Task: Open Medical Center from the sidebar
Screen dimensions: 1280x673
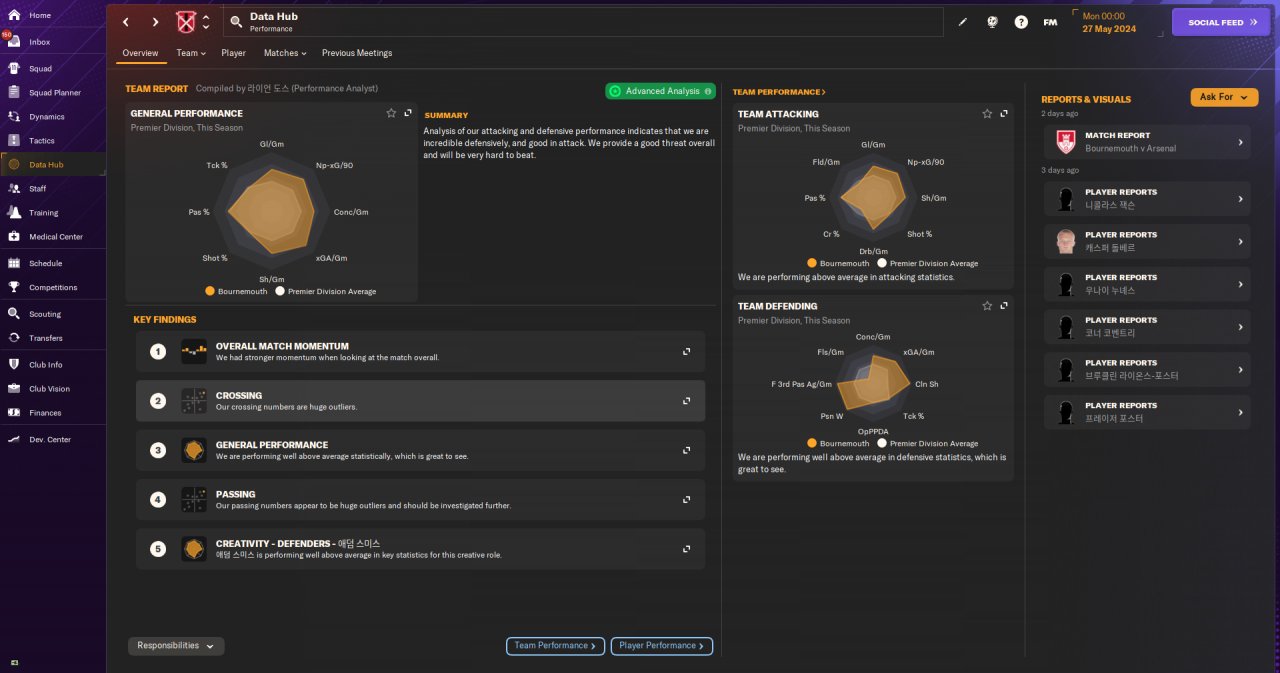Action: coord(55,237)
